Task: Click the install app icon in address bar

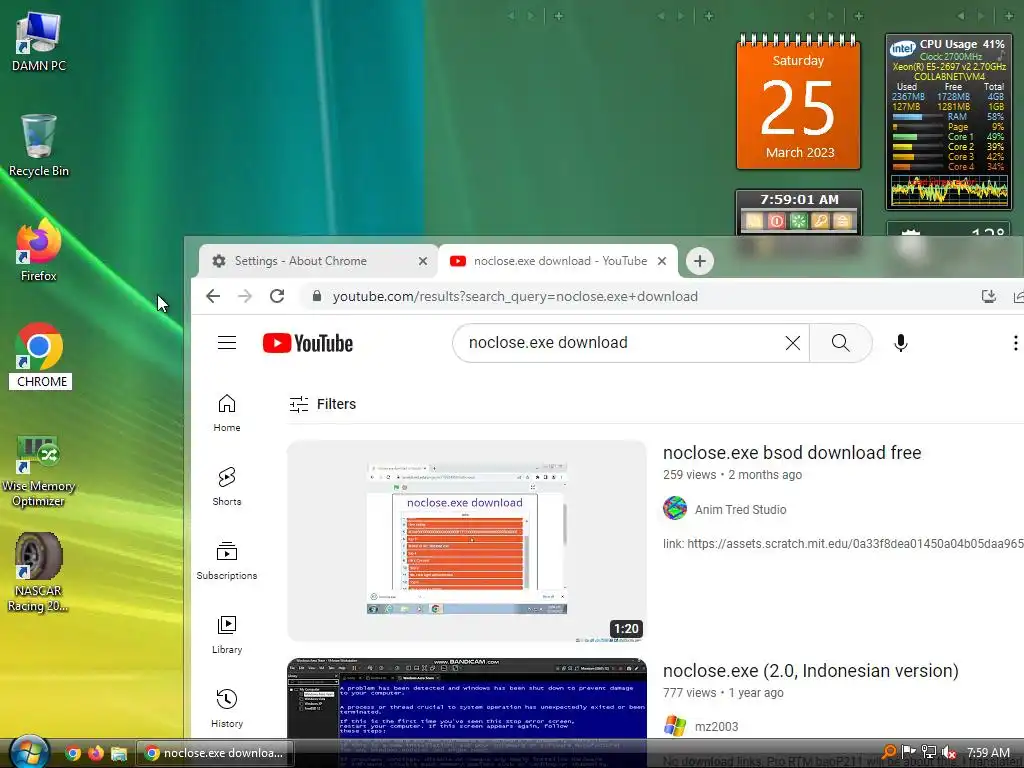Action: click(989, 296)
